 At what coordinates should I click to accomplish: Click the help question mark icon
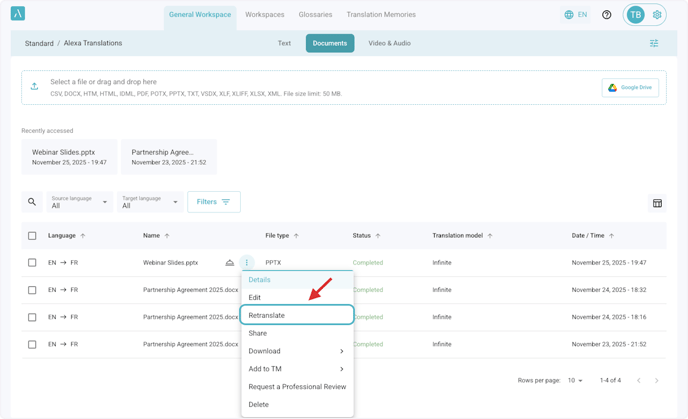coord(606,15)
